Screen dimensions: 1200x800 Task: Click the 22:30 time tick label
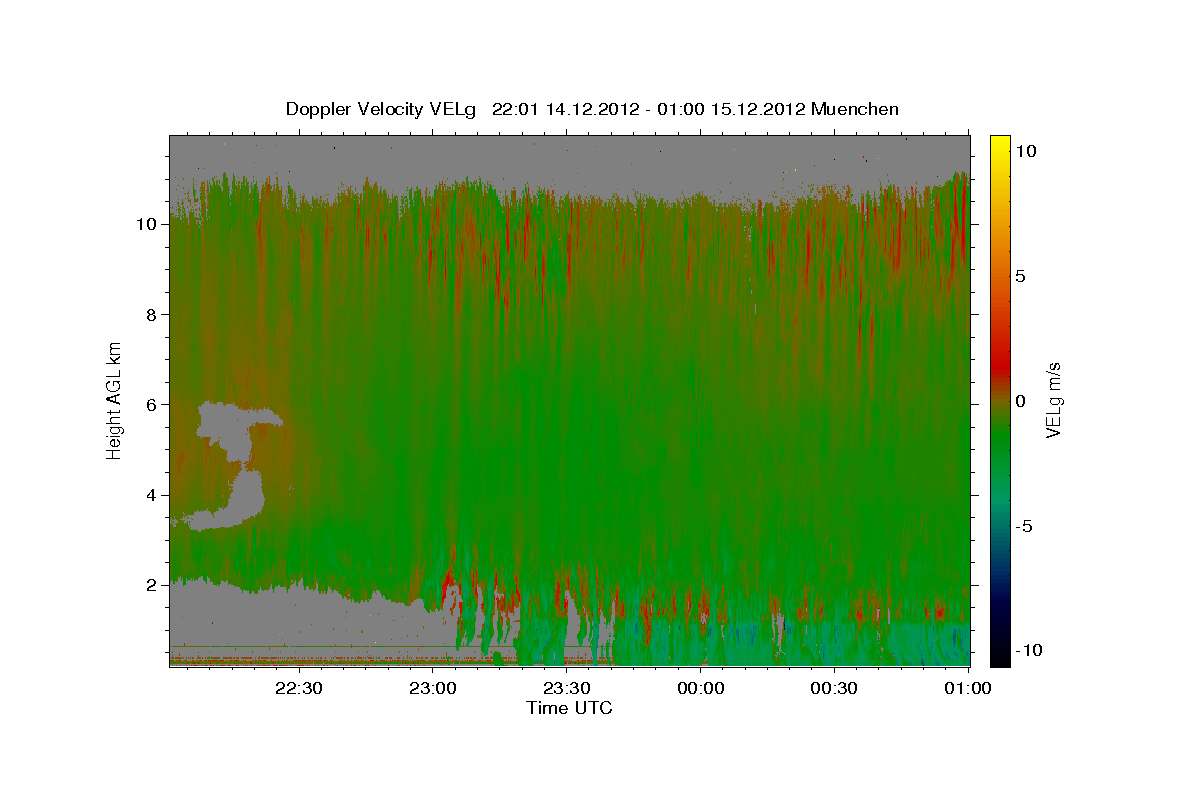[x=299, y=688]
